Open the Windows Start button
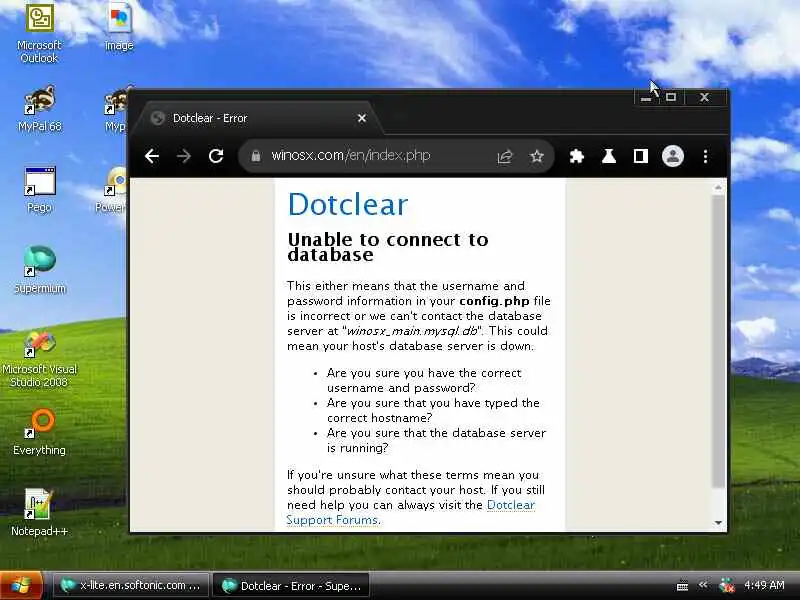800x600 pixels. pyautogui.click(x=21, y=586)
